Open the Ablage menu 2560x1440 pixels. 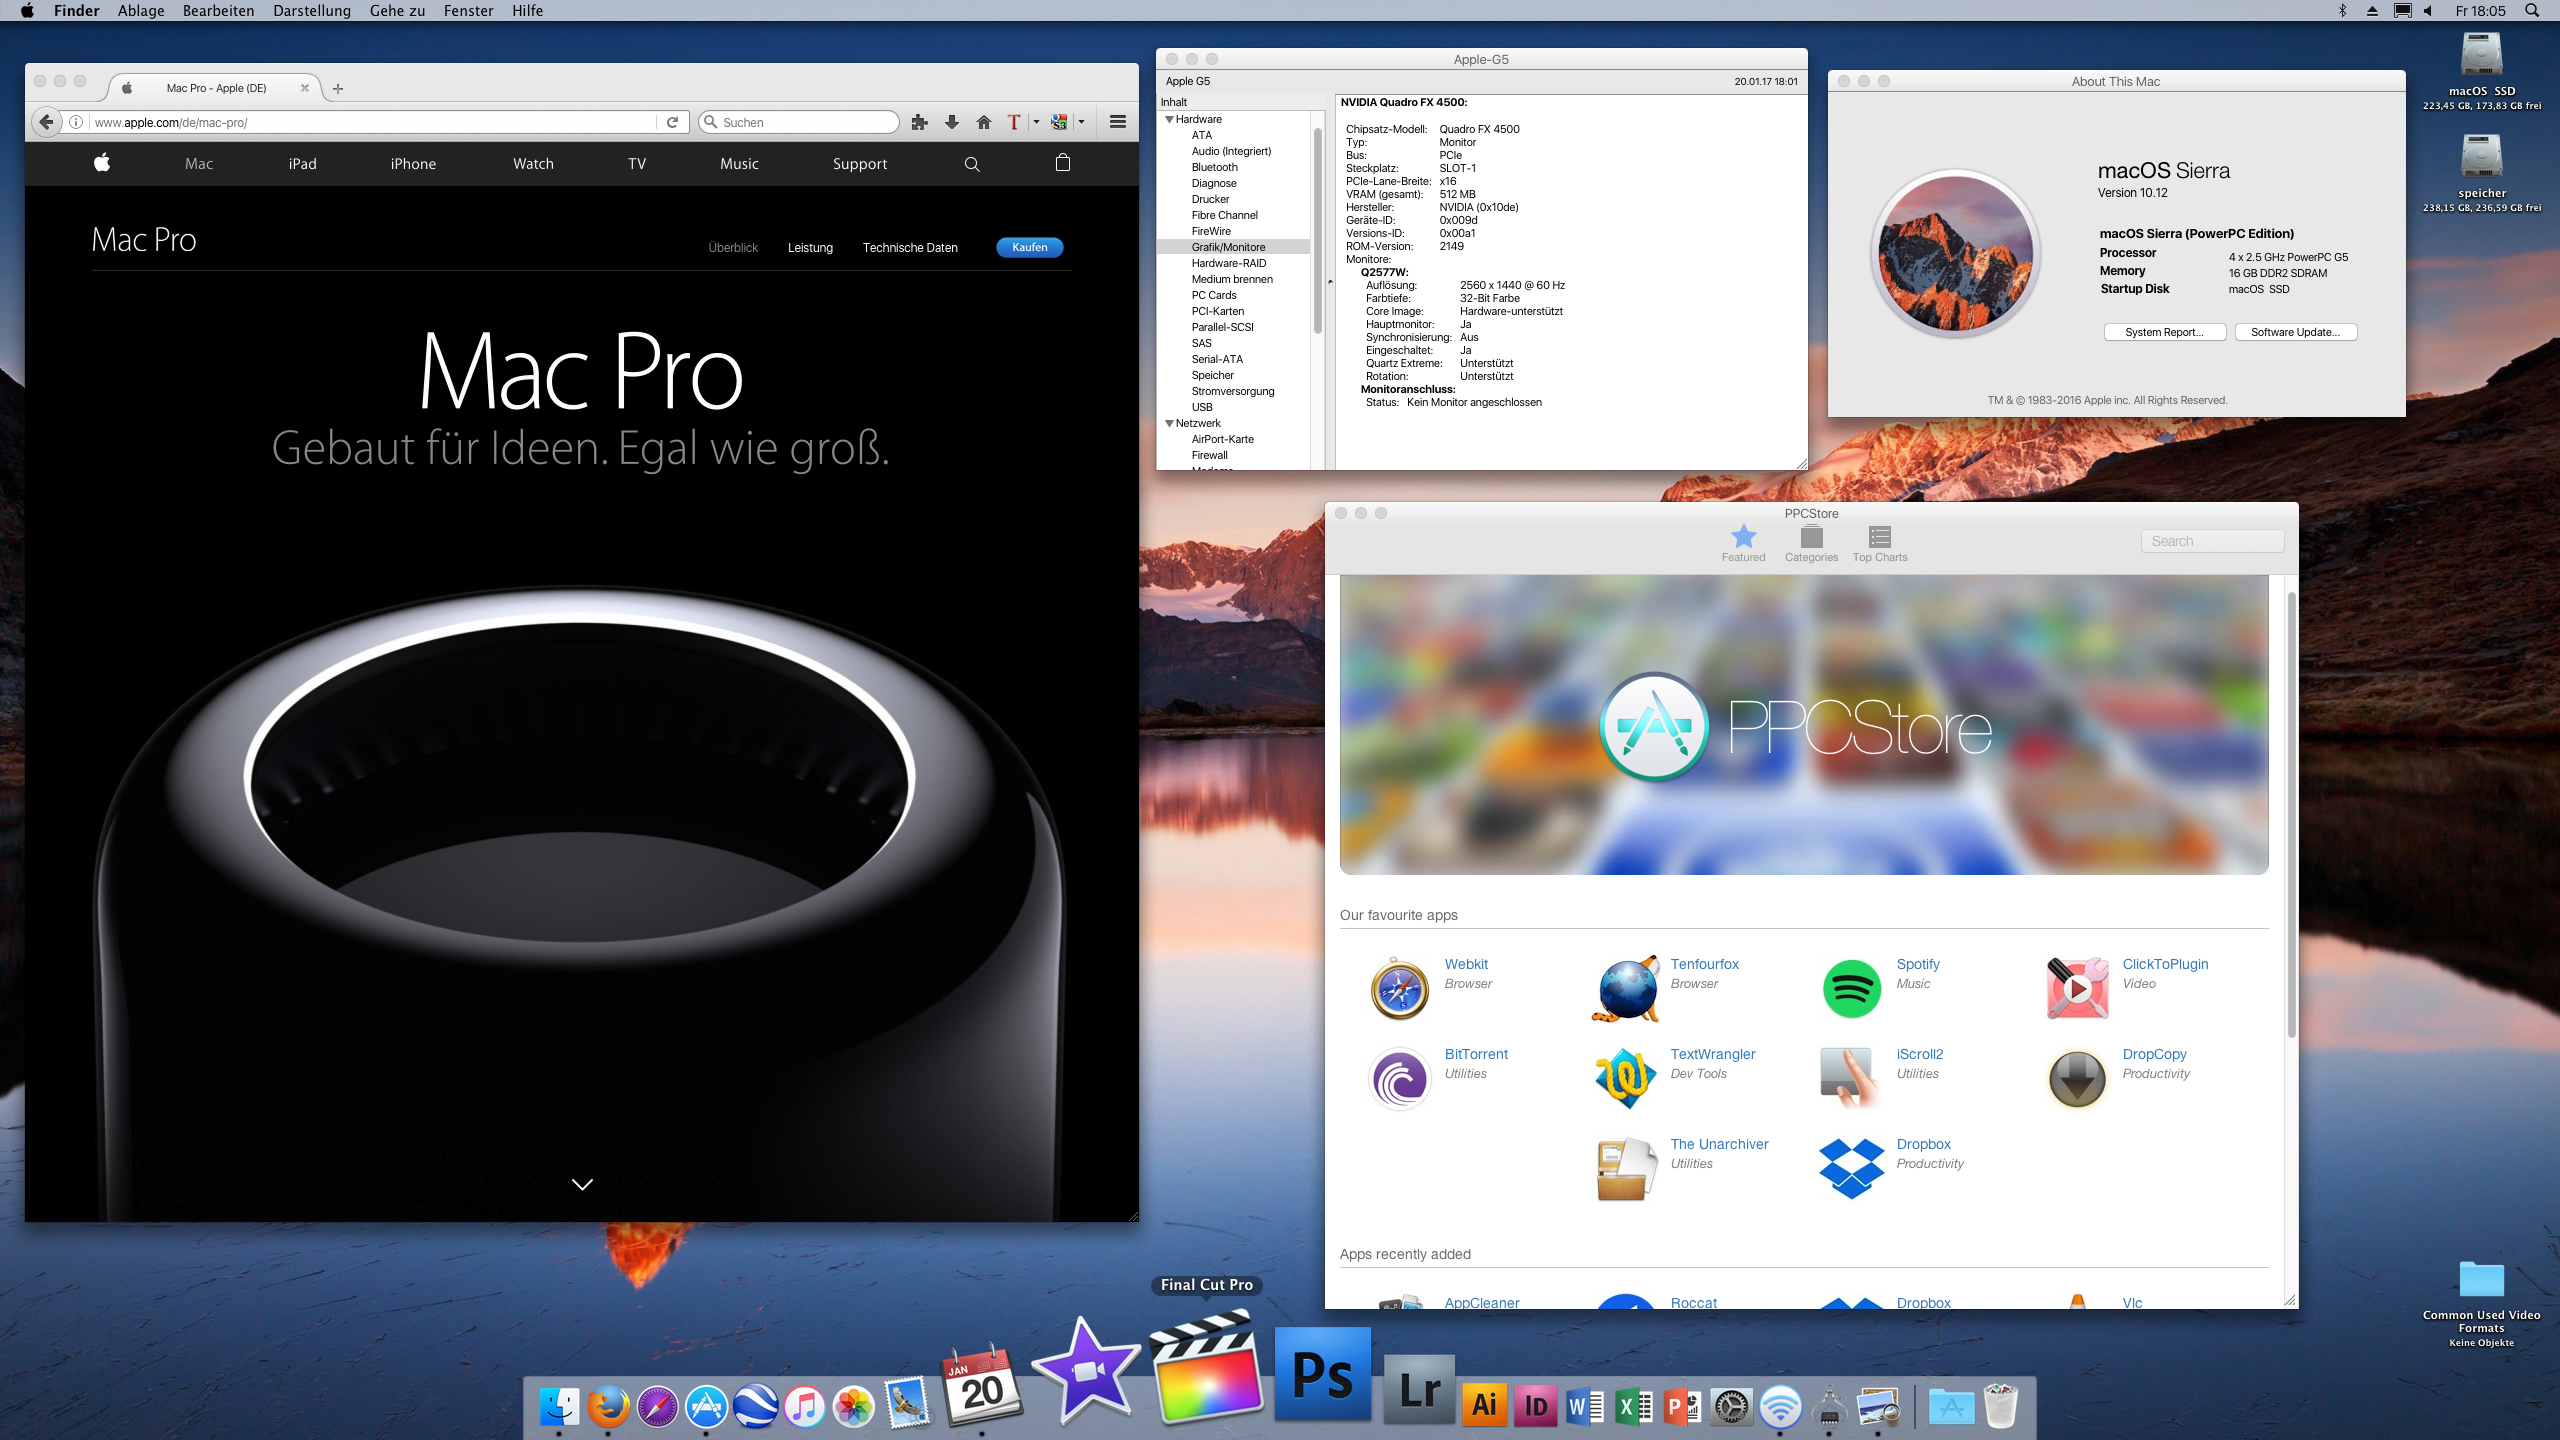pos(141,10)
